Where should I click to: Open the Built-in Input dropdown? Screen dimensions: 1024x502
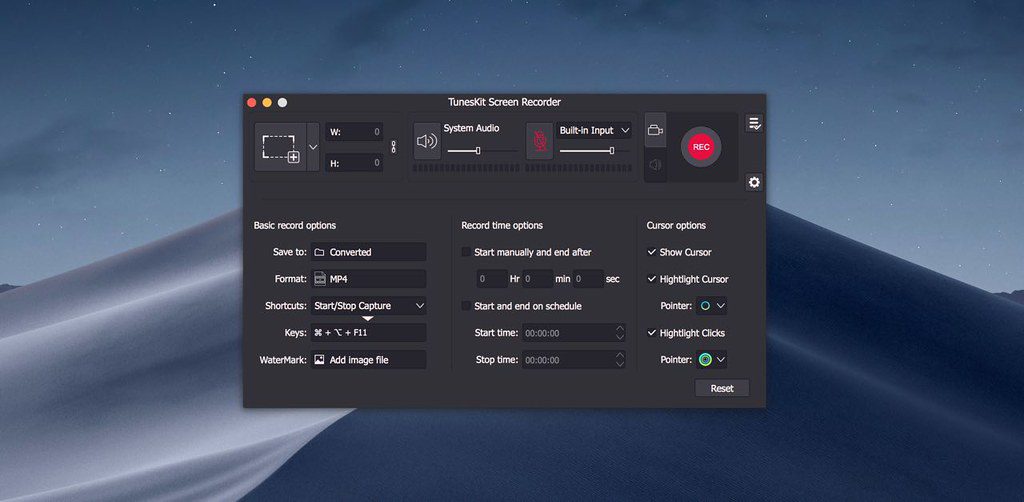pyautogui.click(x=594, y=131)
